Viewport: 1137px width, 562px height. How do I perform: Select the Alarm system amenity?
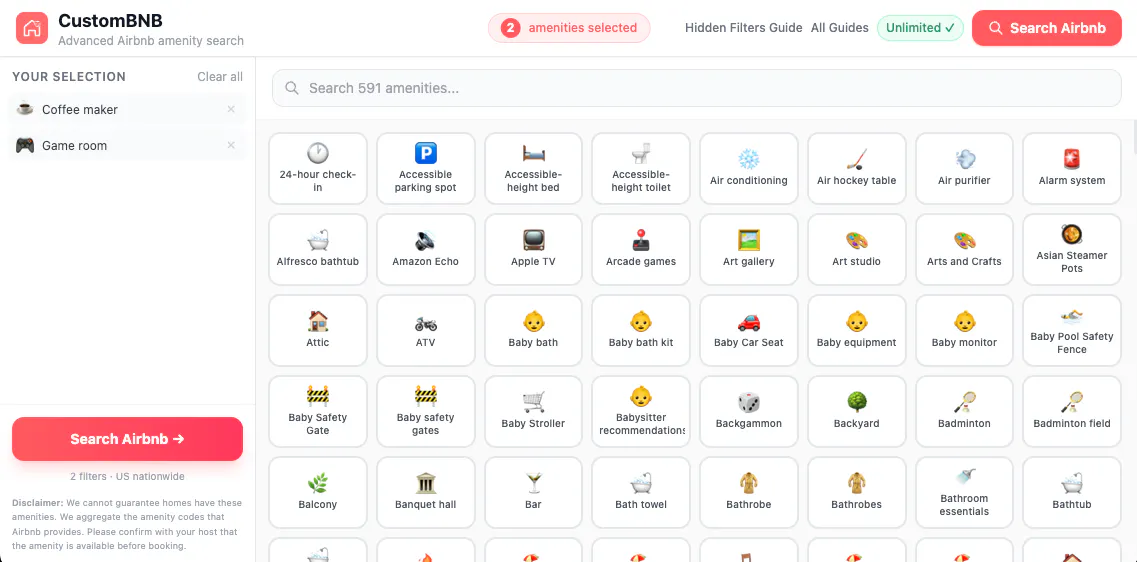point(1072,168)
